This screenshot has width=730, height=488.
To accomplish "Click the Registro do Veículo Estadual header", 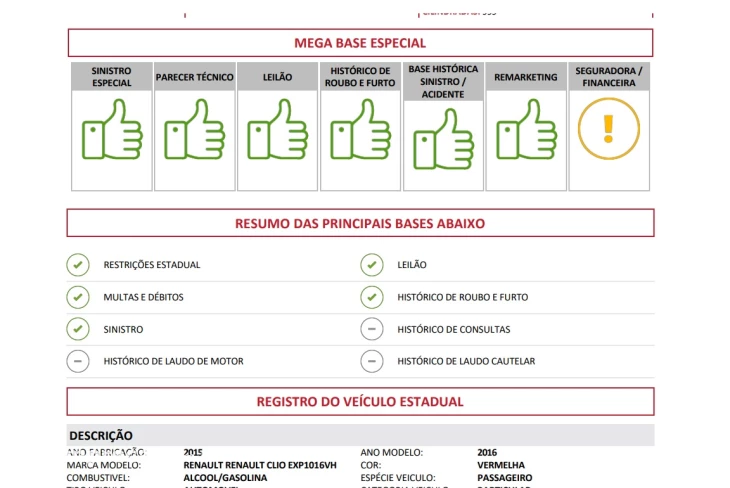I will tap(360, 401).
